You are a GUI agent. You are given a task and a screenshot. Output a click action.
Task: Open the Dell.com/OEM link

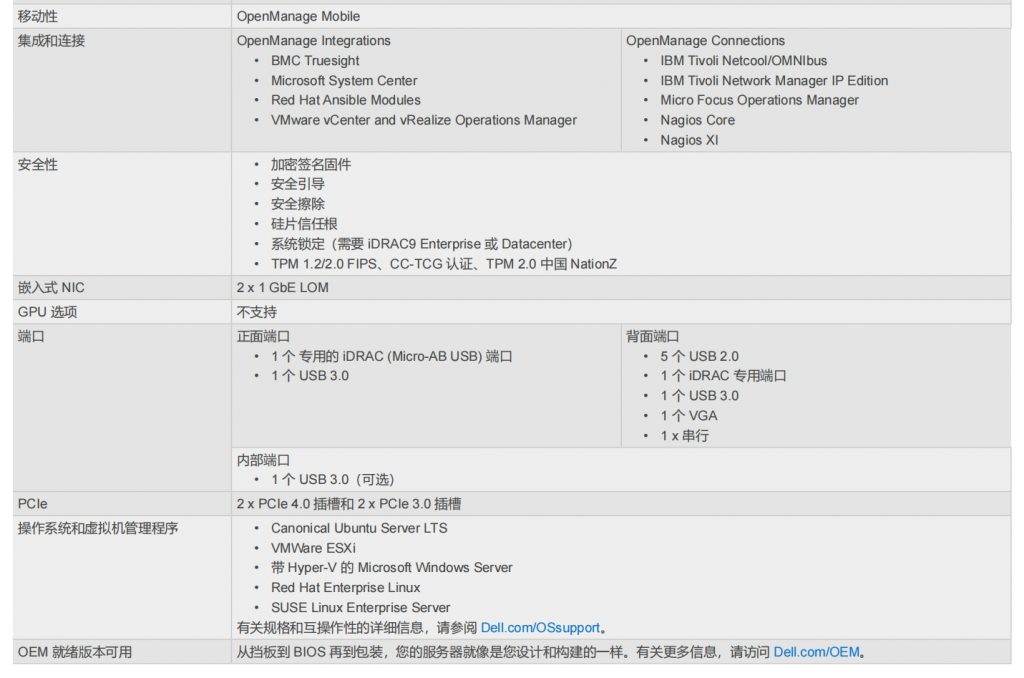point(817,652)
